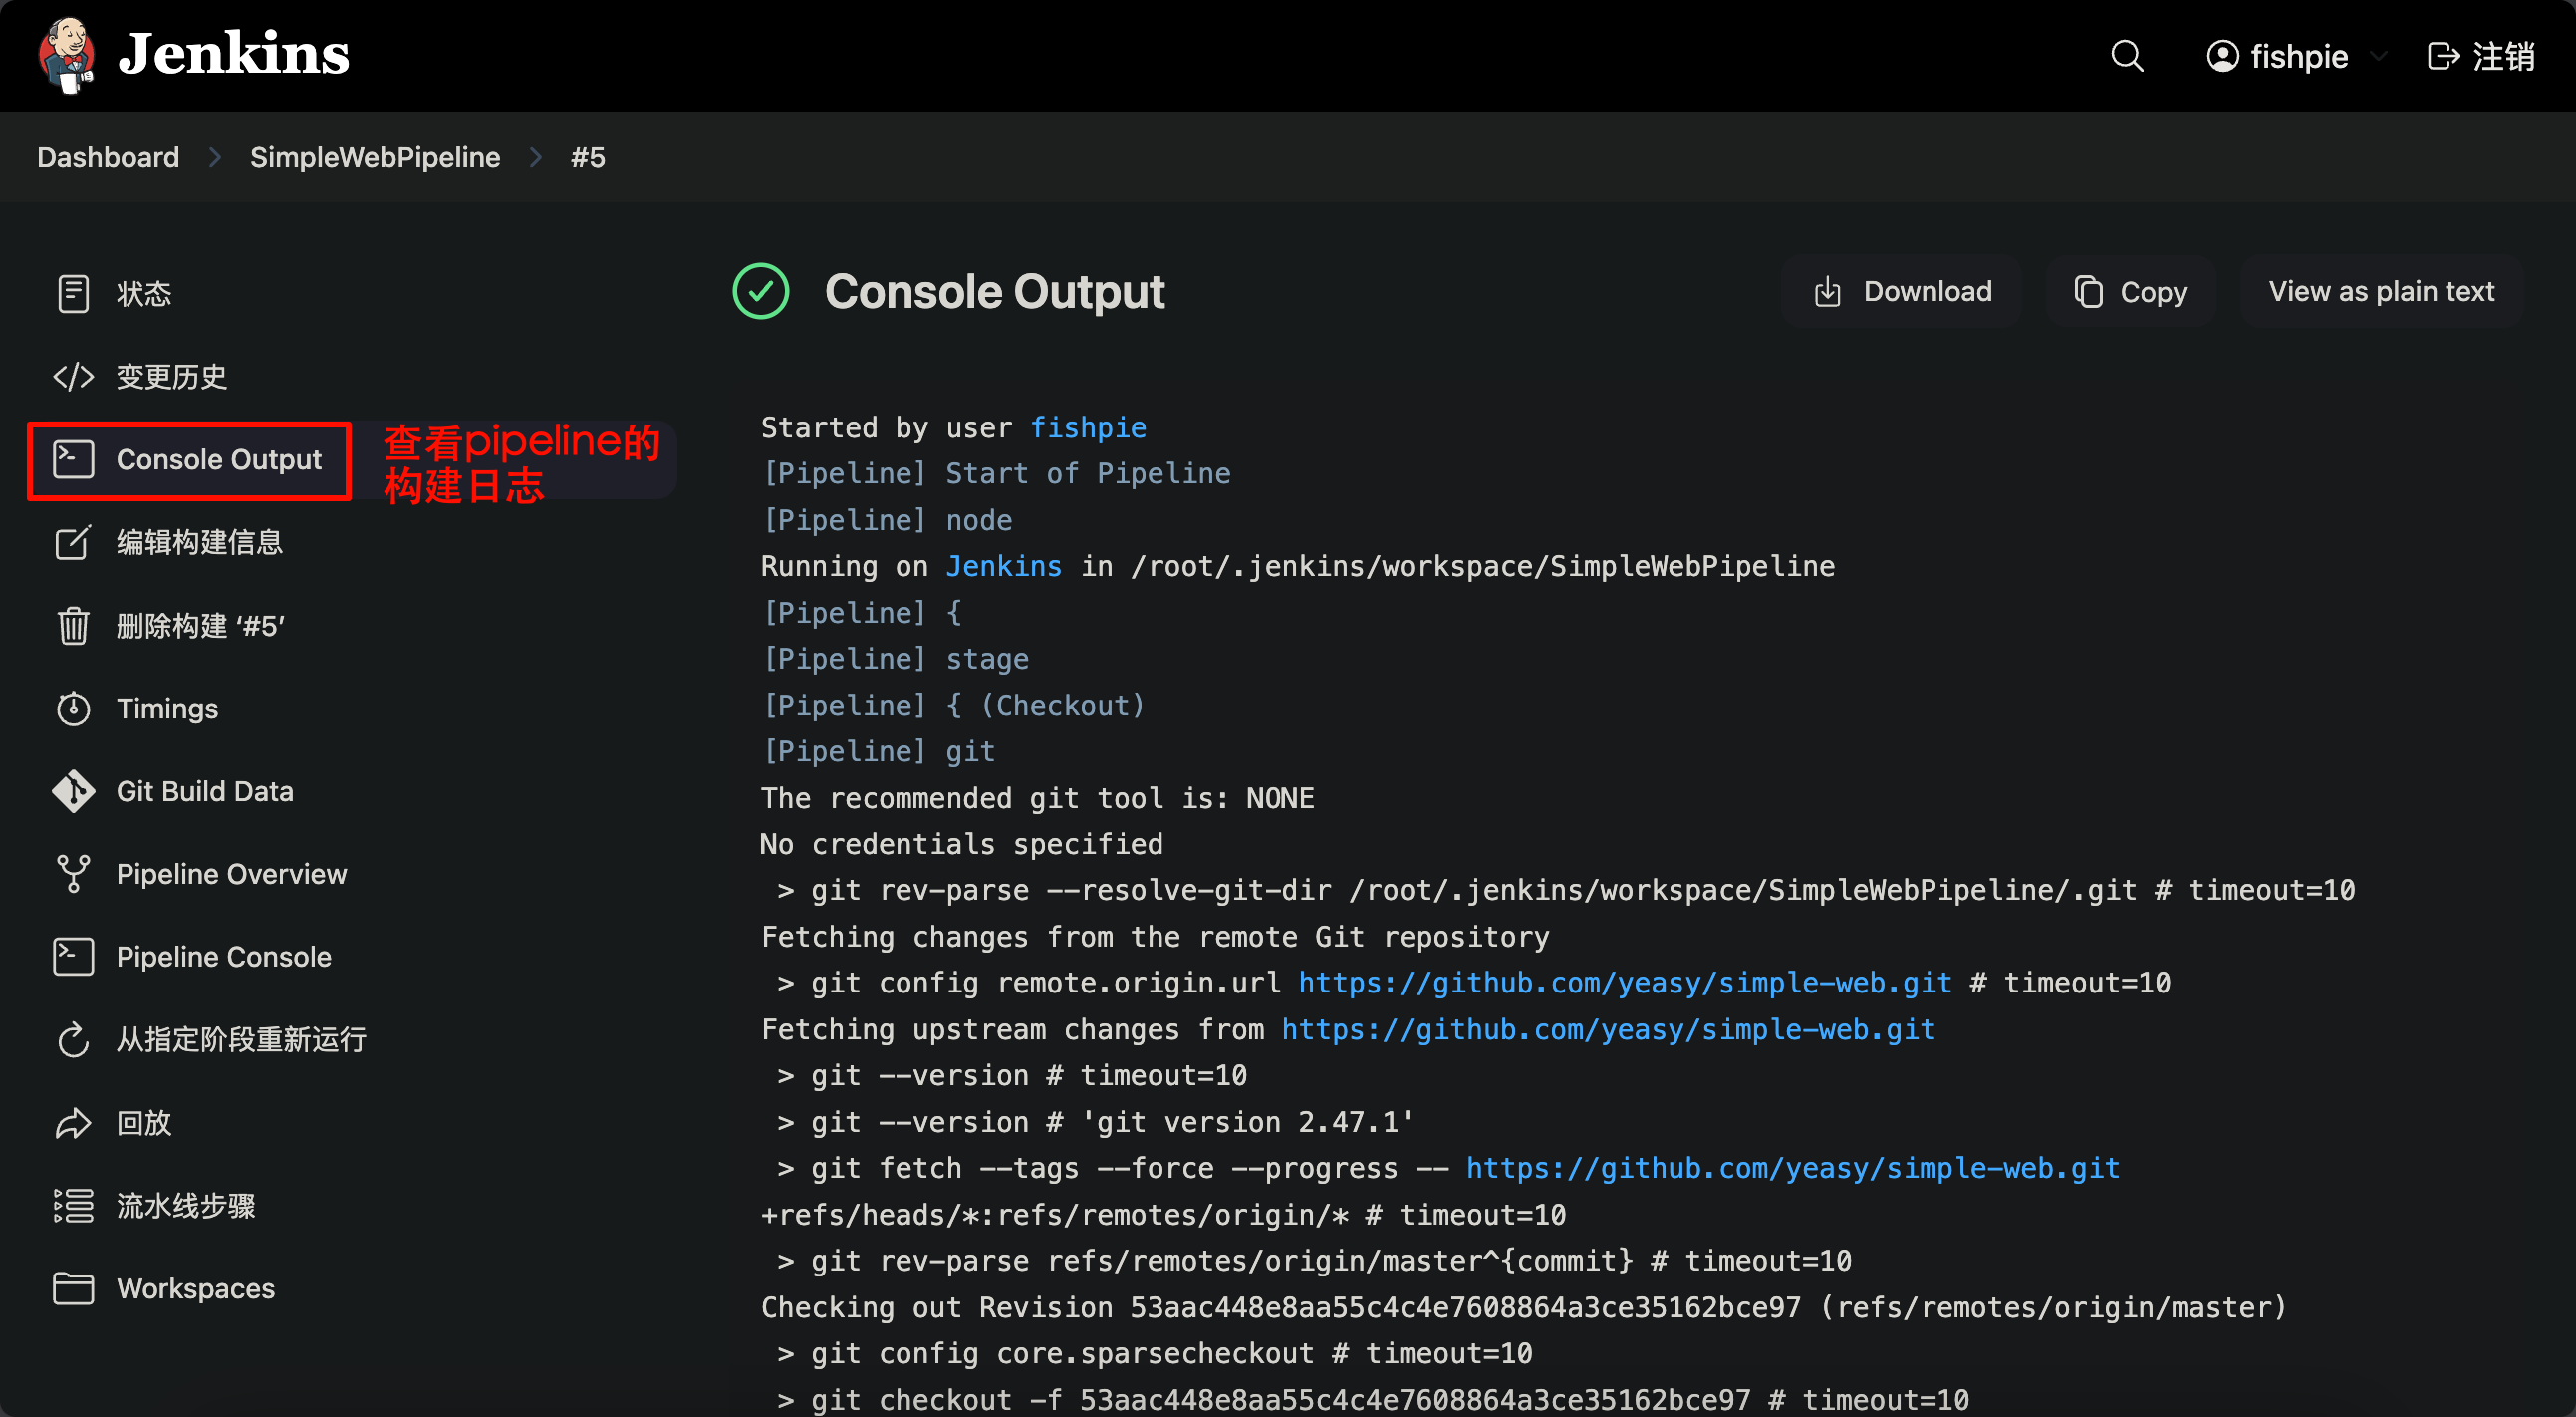Click the trash icon to delete build #5
This screenshot has height=1417, width=2576.
click(x=73, y=626)
